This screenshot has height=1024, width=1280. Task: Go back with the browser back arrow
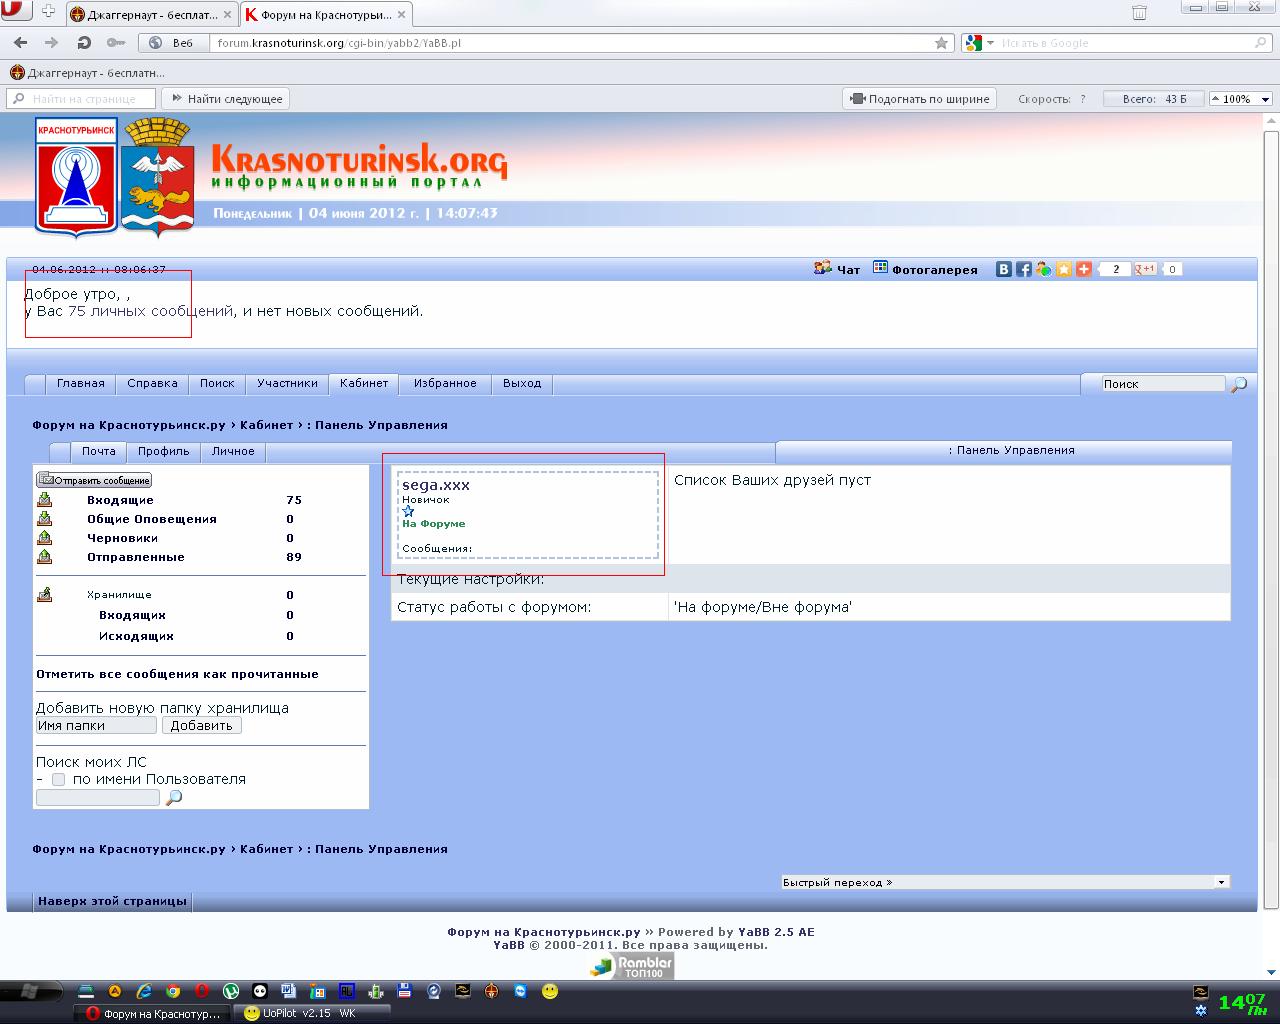point(21,43)
